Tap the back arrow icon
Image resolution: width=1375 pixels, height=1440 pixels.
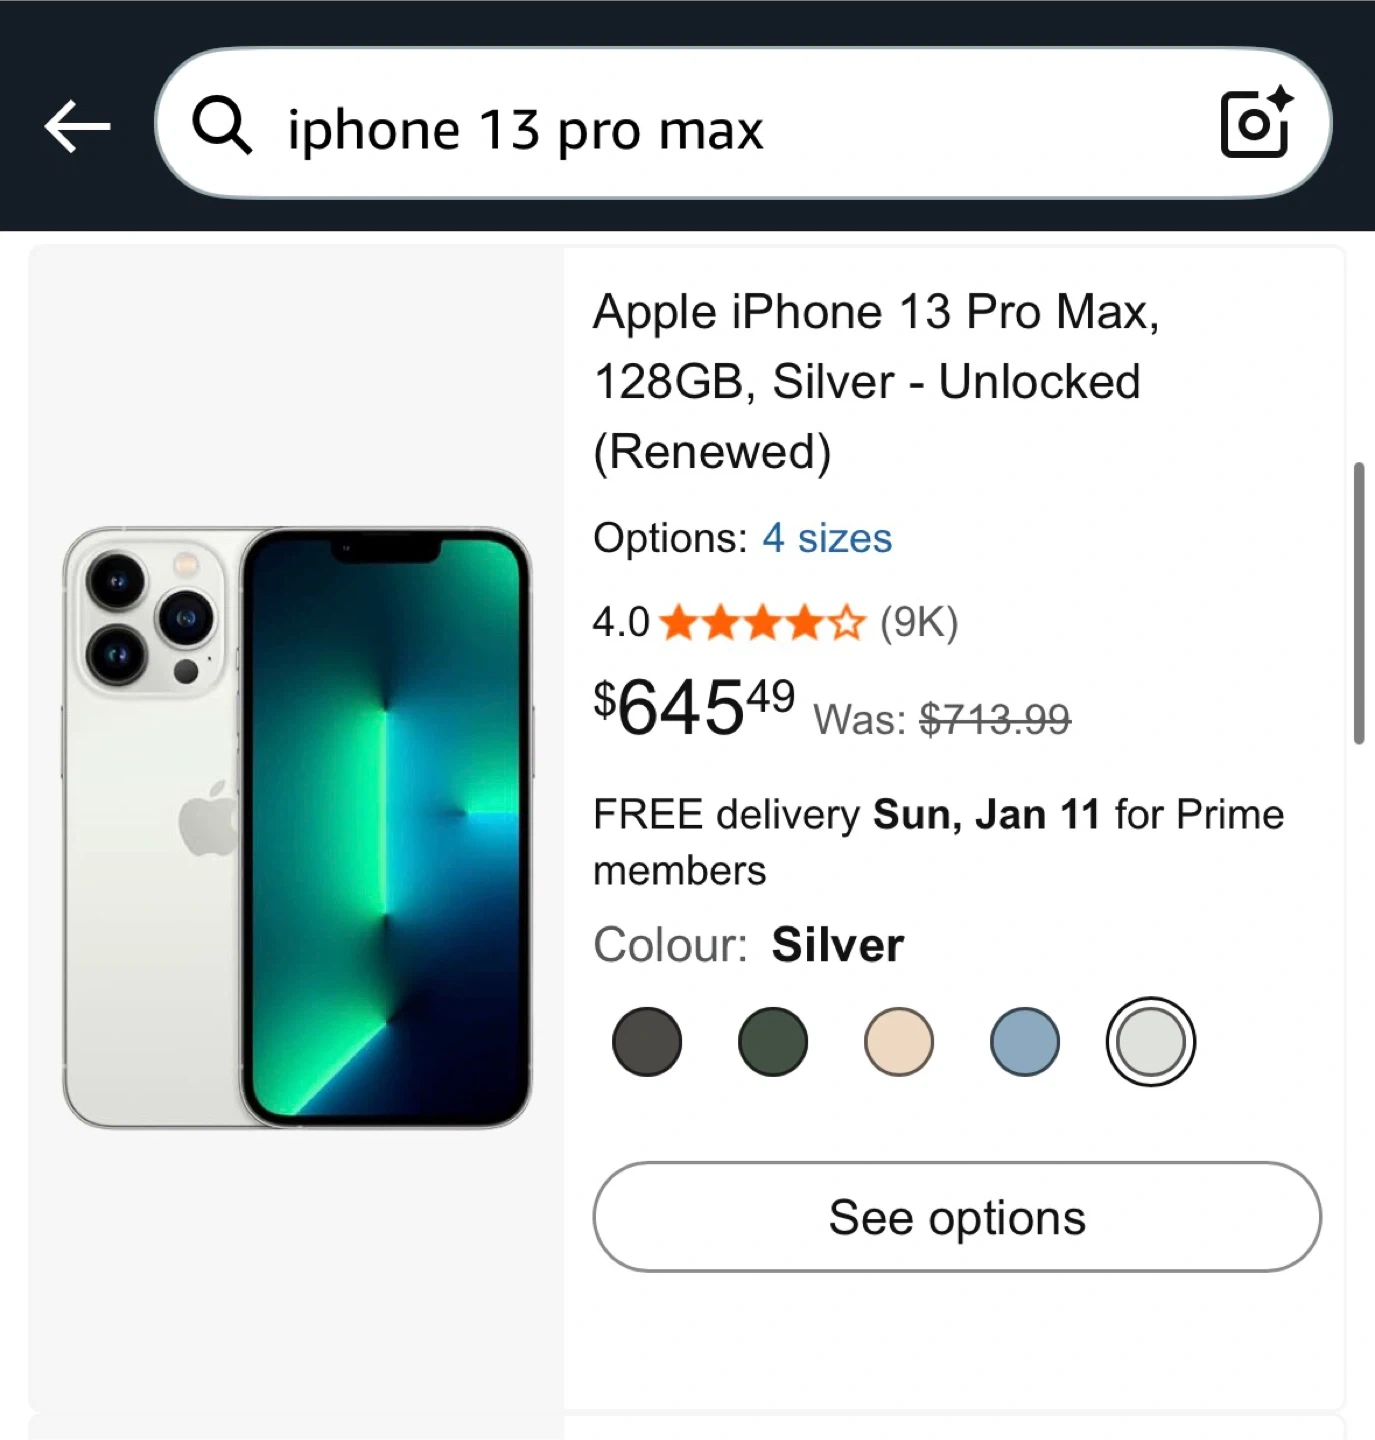(77, 126)
